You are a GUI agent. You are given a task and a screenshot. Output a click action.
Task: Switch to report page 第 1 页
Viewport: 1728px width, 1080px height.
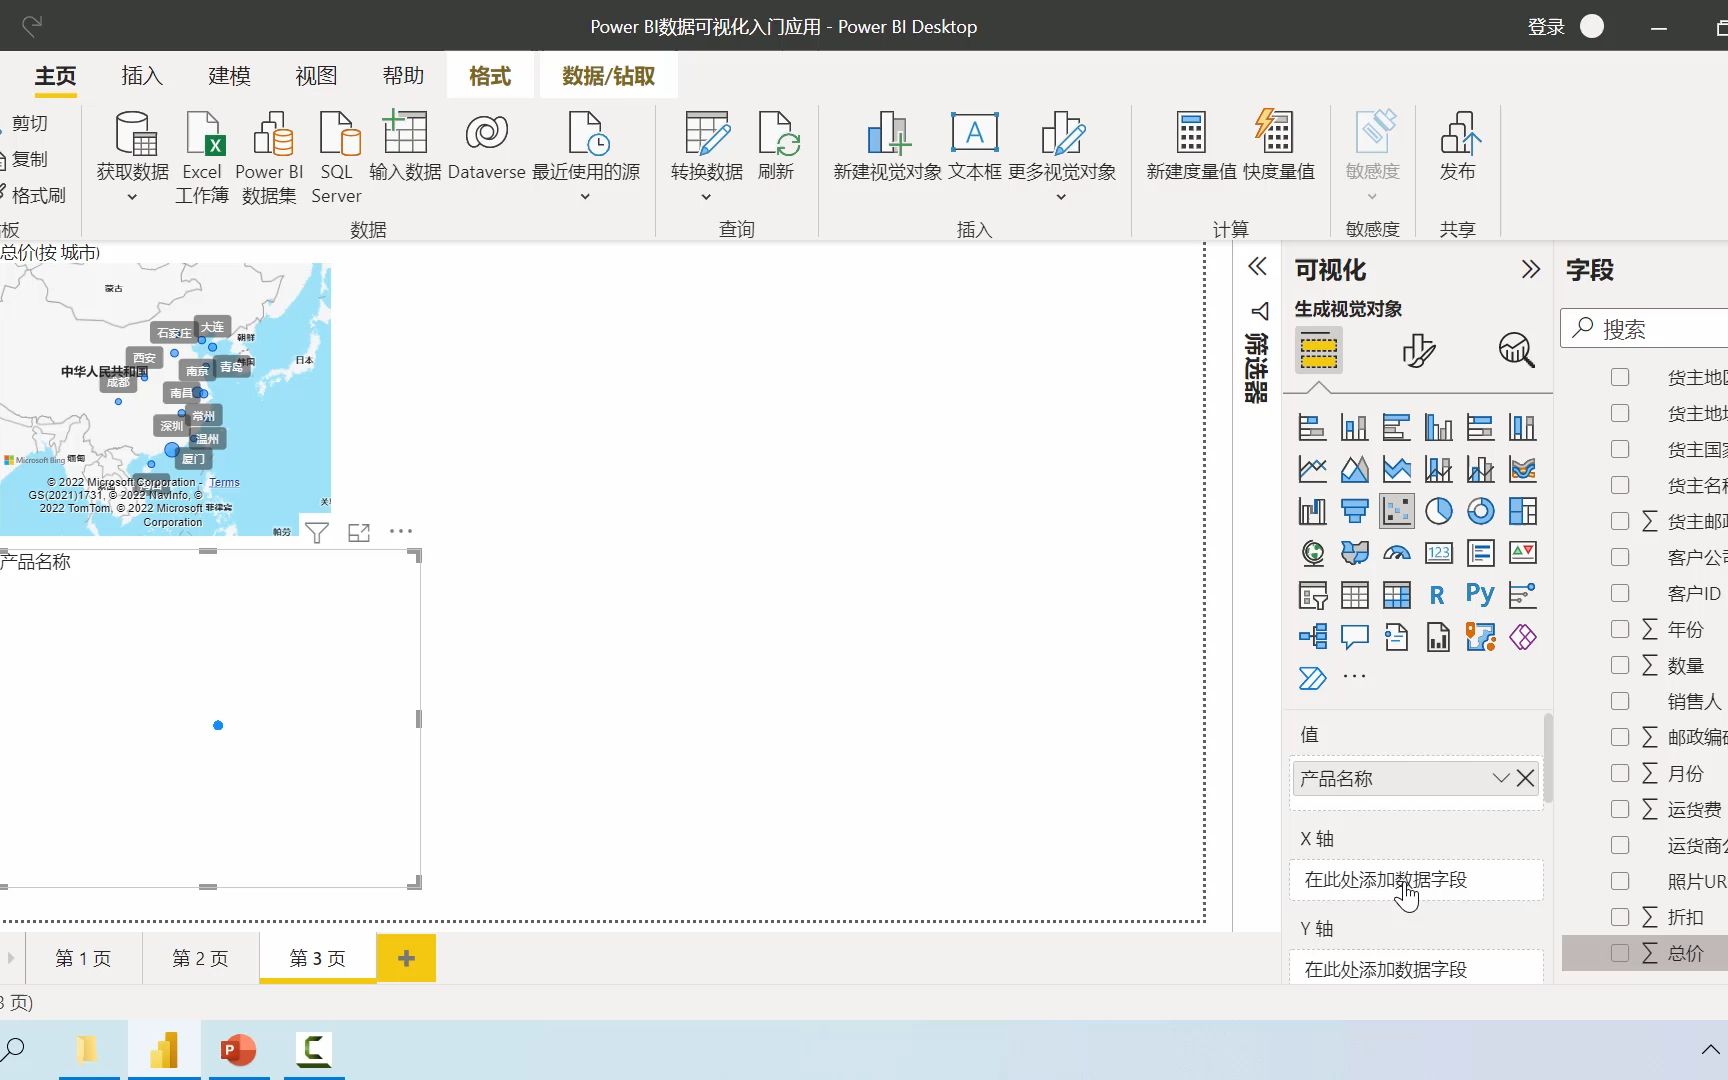pyautogui.click(x=83, y=958)
